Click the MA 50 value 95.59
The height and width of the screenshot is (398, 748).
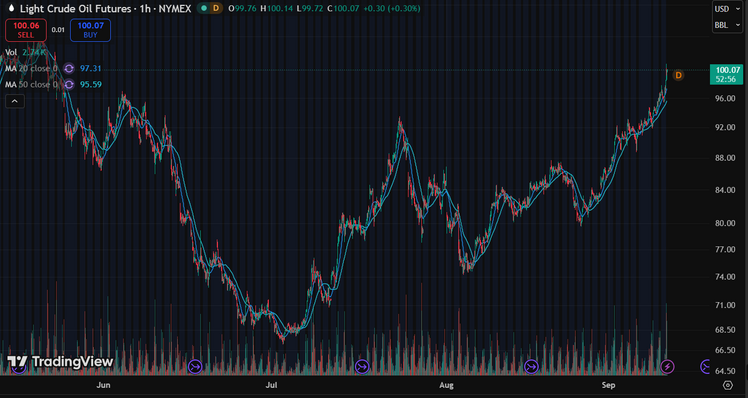coord(91,84)
